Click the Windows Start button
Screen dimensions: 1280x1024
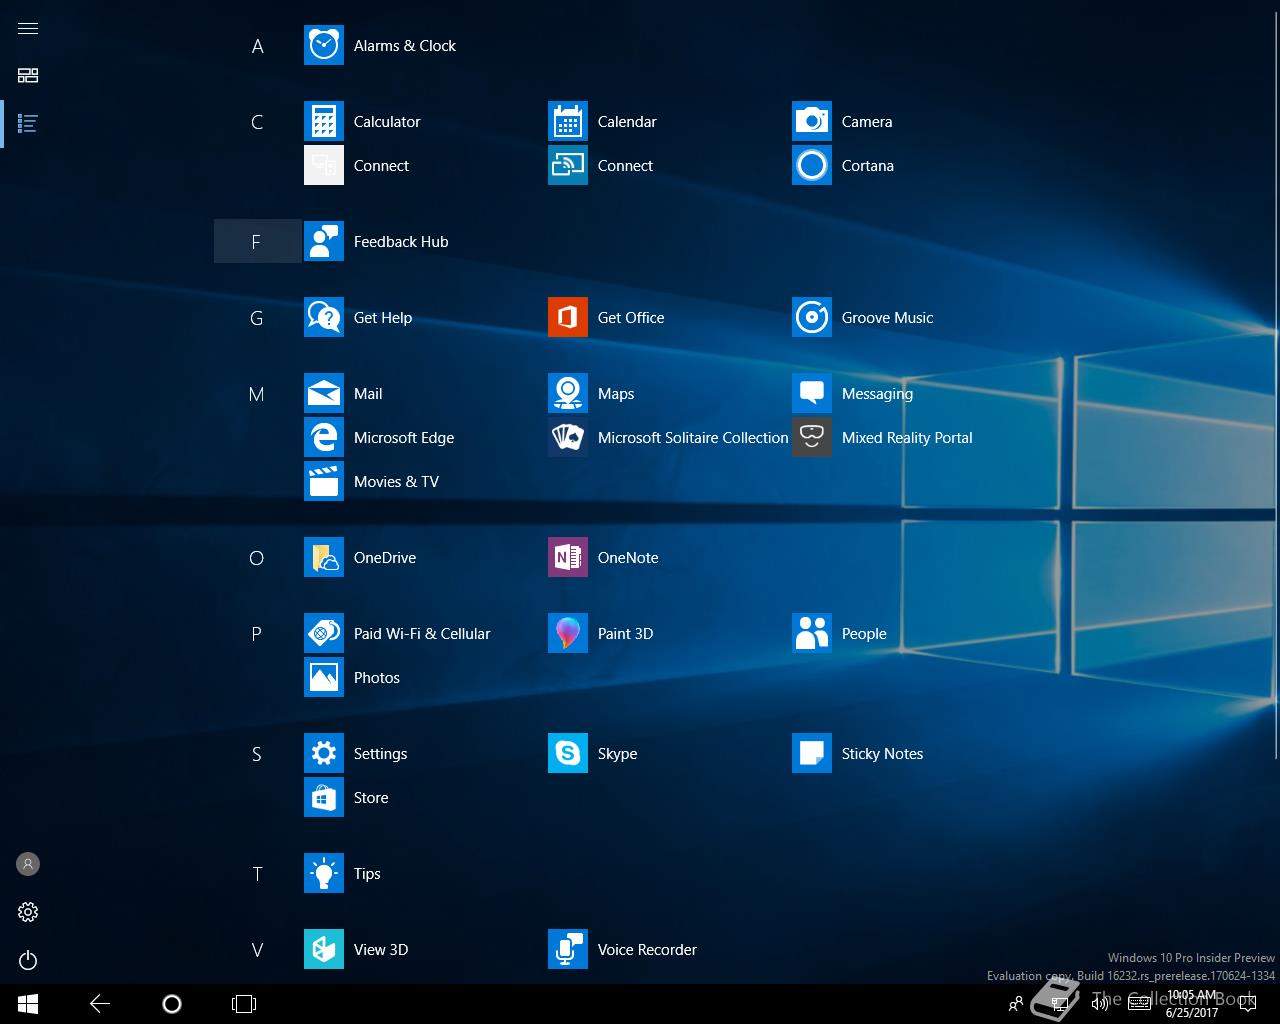click(x=28, y=1004)
